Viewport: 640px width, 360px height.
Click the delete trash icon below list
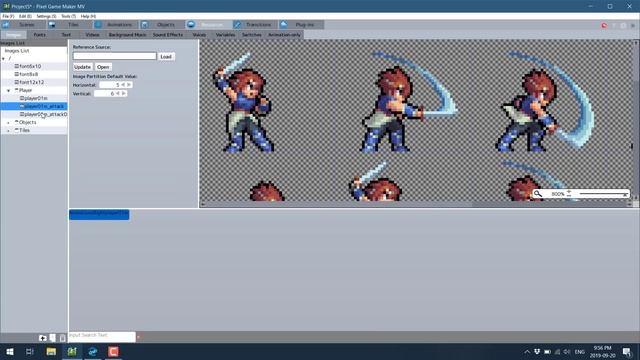pyautogui.click(x=62, y=338)
